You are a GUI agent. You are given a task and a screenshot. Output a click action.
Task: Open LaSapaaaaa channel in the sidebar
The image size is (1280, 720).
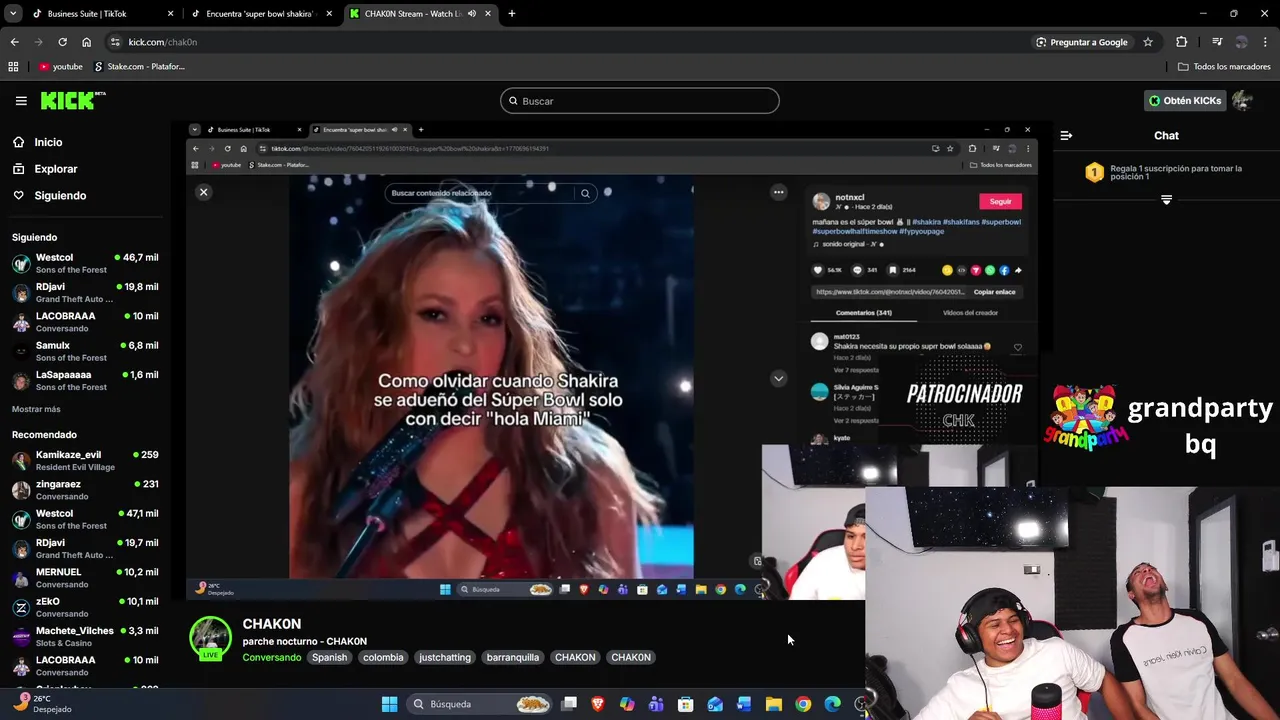coord(85,380)
